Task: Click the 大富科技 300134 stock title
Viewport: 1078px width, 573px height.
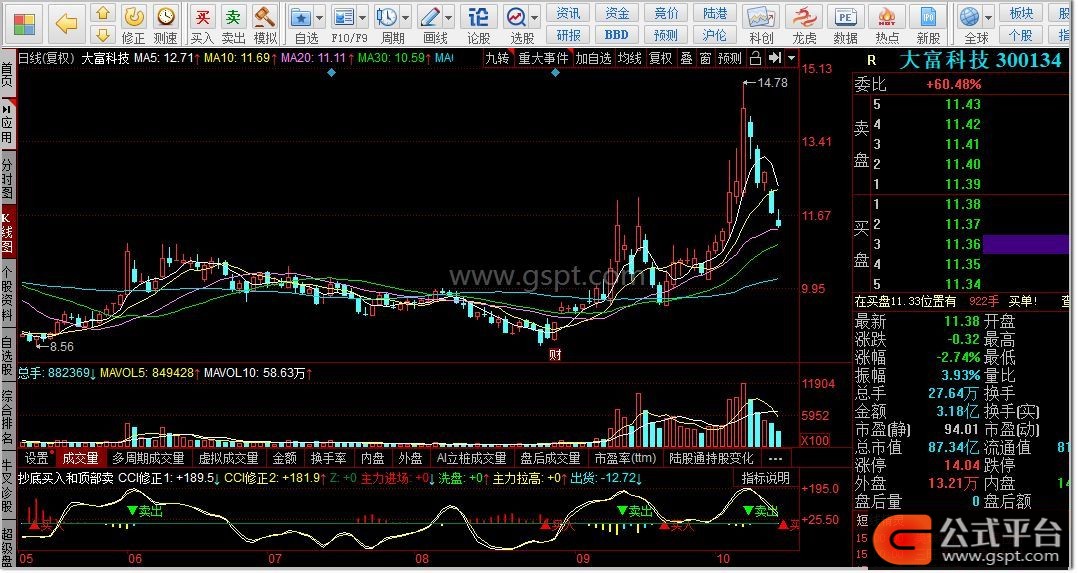Action: 980,61
